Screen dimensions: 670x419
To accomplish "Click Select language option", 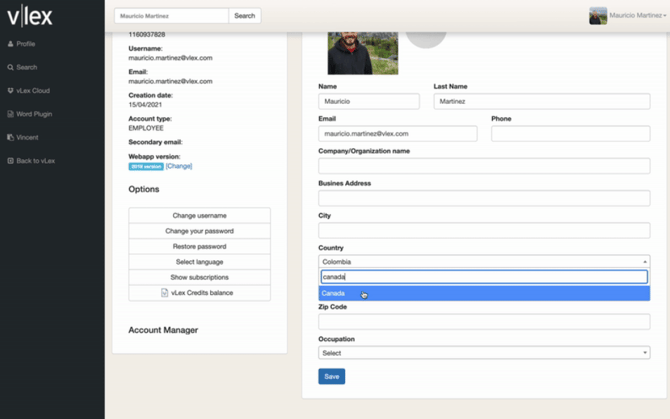I will [200, 261].
